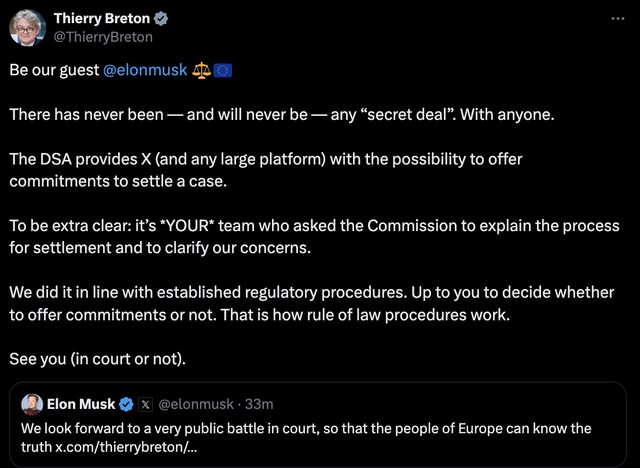Click the quoted tweet text about a public court battle
Image resolution: width=640 pixels, height=468 pixels.
pyautogui.click(x=306, y=428)
